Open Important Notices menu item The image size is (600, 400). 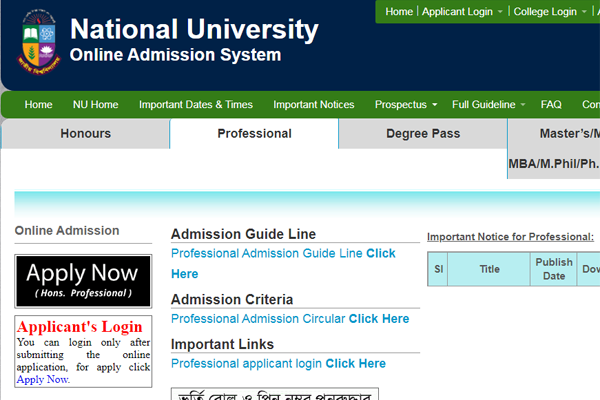(314, 104)
